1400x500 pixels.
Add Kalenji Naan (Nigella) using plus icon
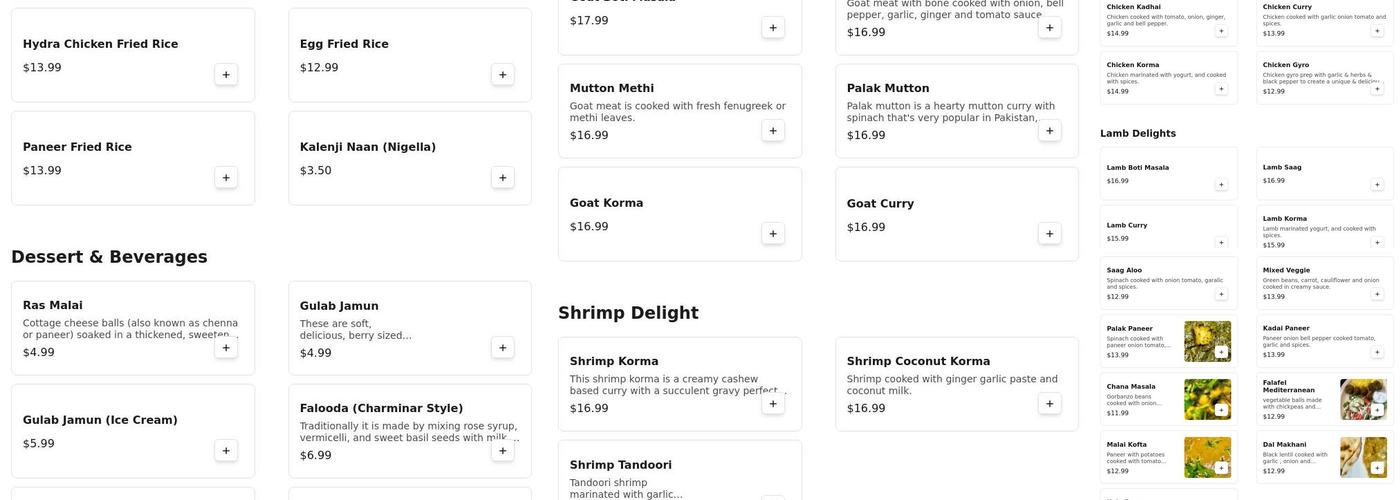coord(503,178)
